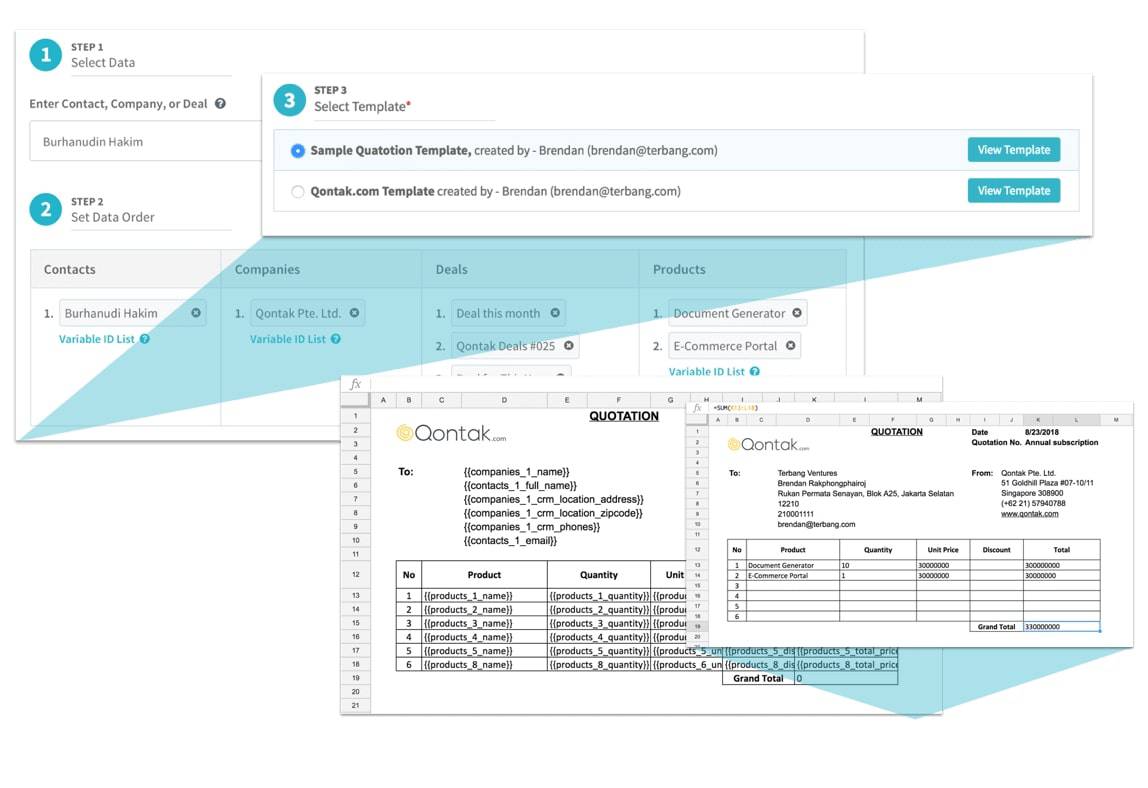Click the 8/23/2018 date cell
The width and height of the screenshot is (1148, 788).
click(1042, 432)
